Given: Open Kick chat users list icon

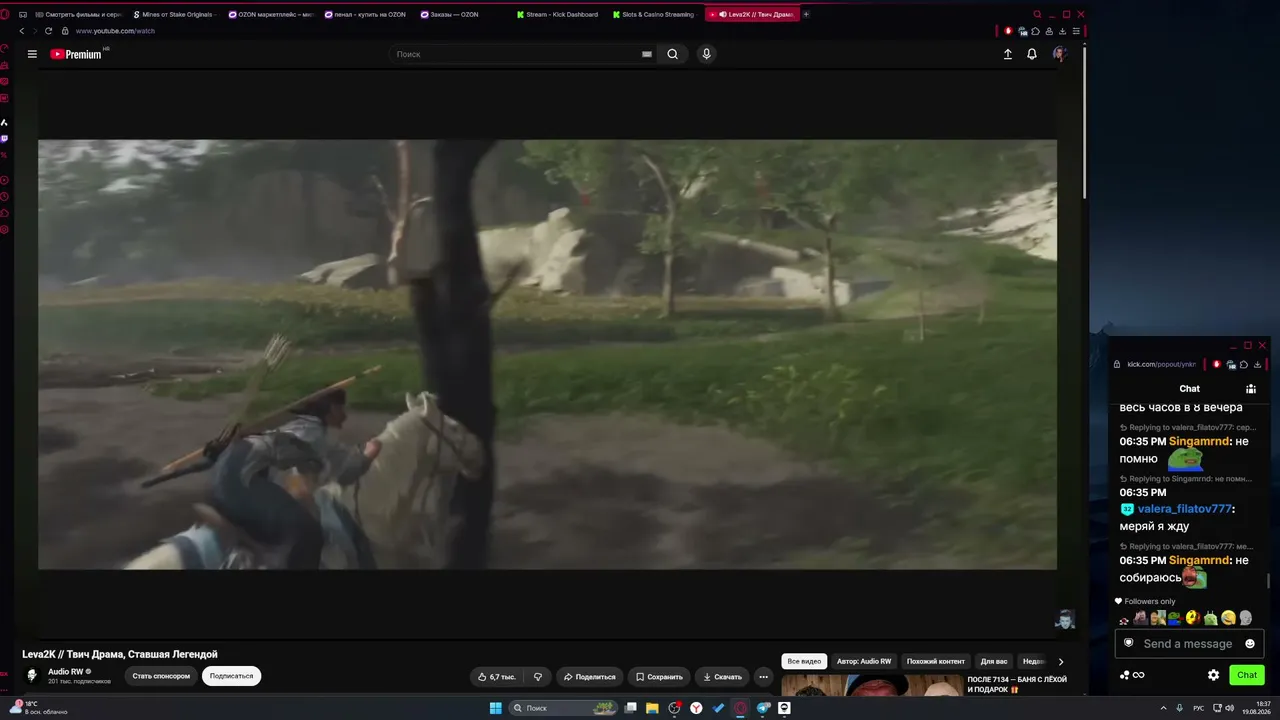Looking at the screenshot, I should click(1251, 389).
